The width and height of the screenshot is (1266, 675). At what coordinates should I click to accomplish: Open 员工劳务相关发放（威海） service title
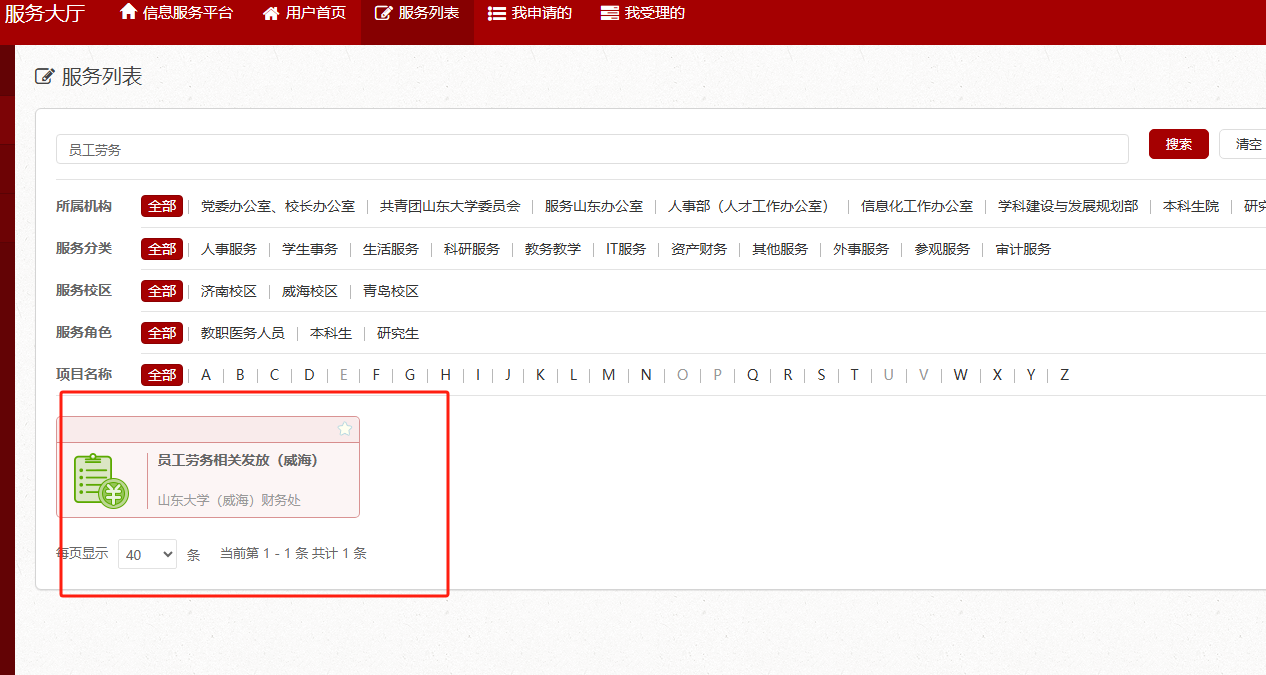(x=238, y=460)
